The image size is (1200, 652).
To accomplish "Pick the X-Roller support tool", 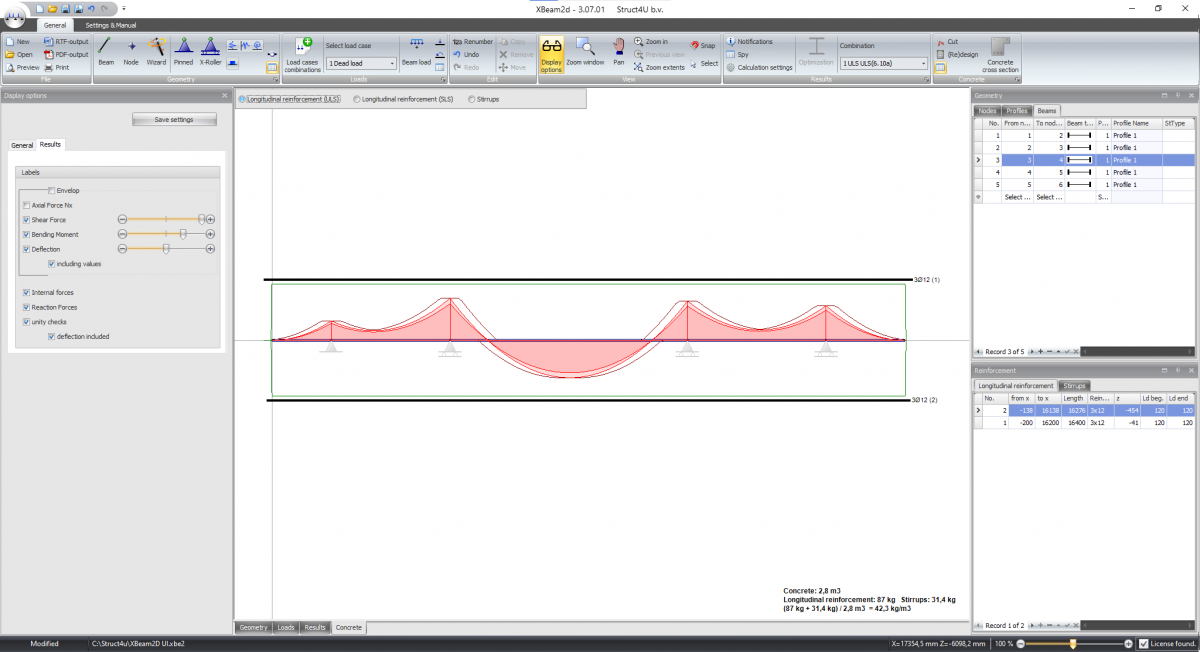I will (210, 50).
